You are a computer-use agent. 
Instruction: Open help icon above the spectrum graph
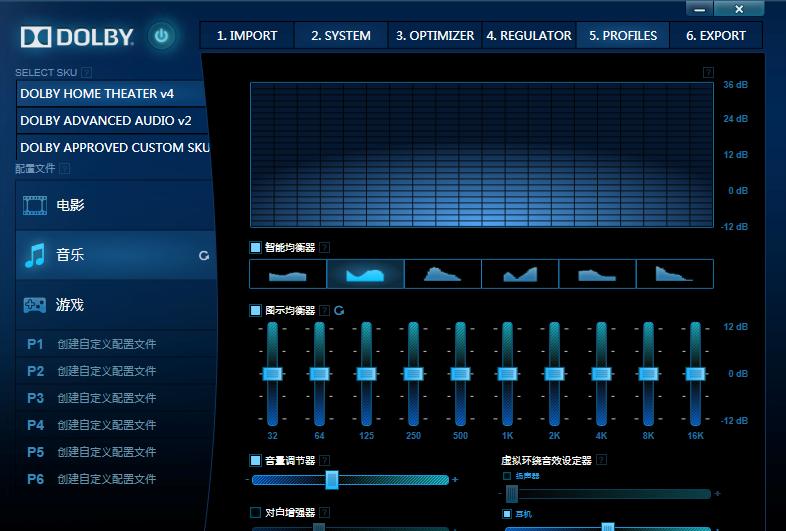(x=708, y=72)
